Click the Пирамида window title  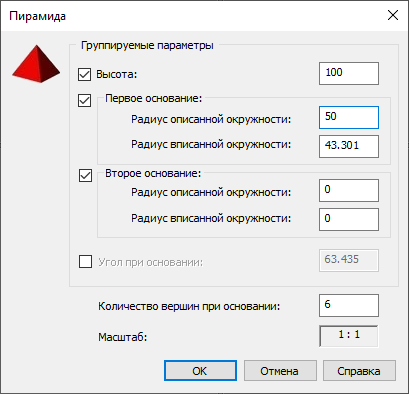click(37, 16)
